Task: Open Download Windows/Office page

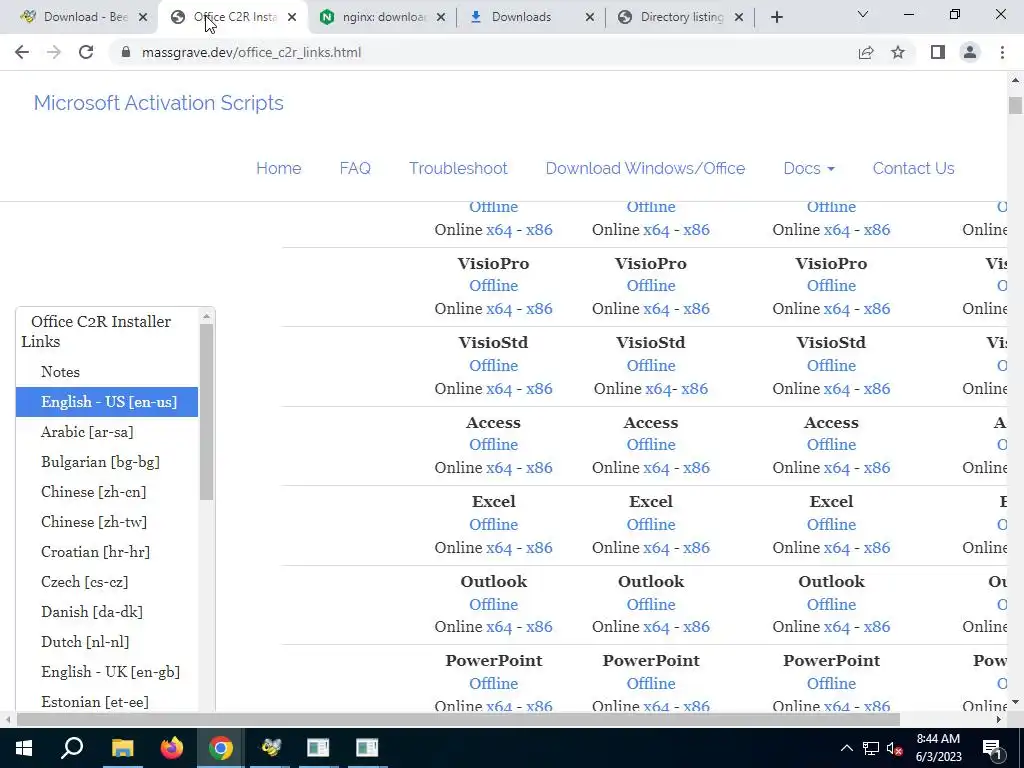Action: (645, 168)
